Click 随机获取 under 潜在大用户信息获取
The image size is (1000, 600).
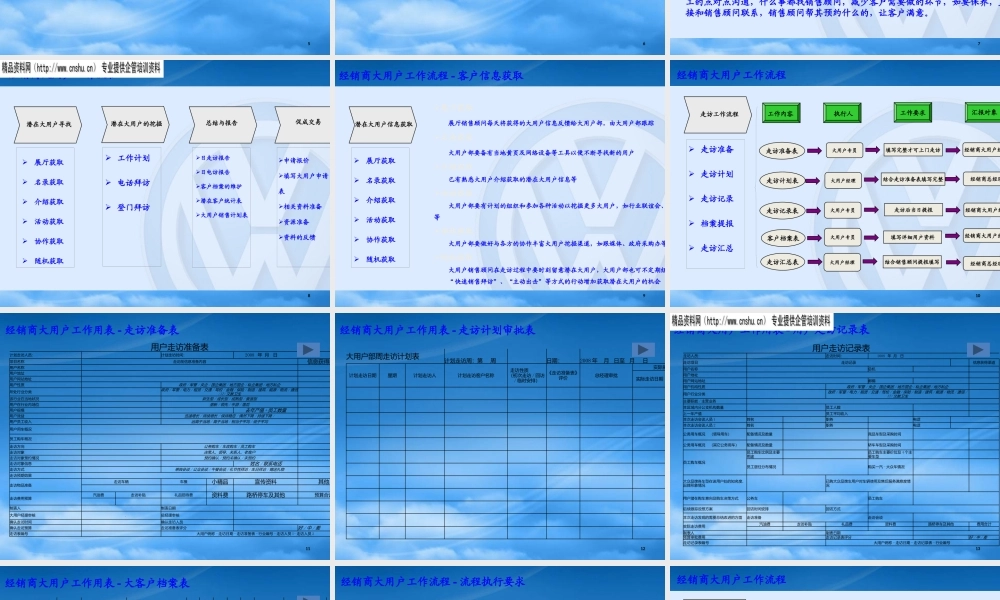pyautogui.click(x=380, y=260)
